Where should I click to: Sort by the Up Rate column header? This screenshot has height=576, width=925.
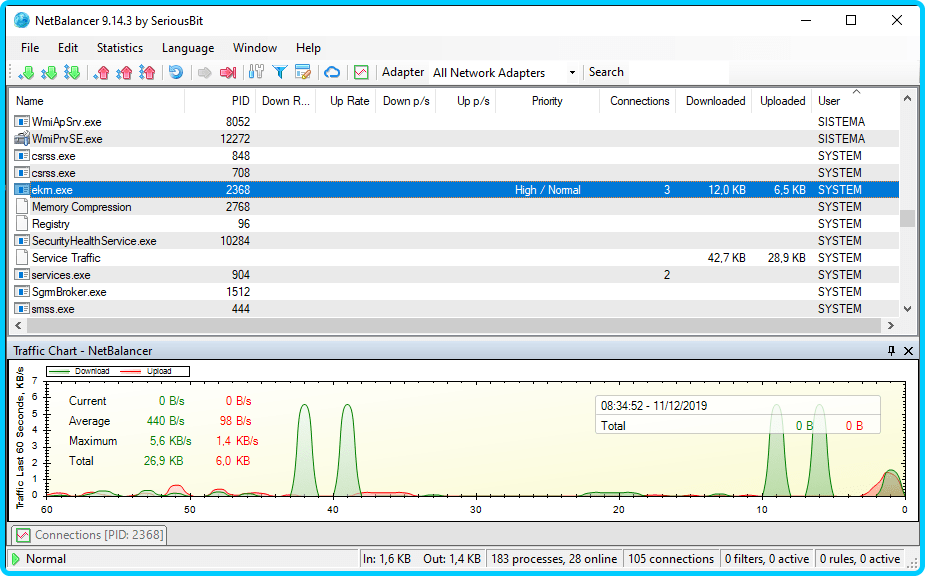346,101
